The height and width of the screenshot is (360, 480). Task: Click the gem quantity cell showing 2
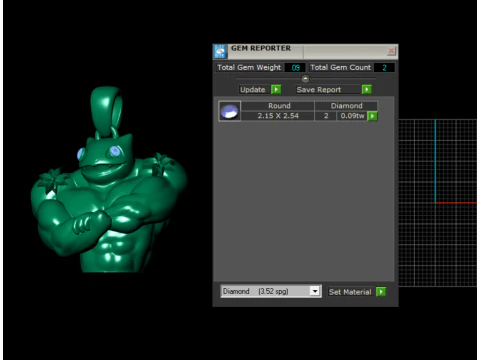coord(326,116)
